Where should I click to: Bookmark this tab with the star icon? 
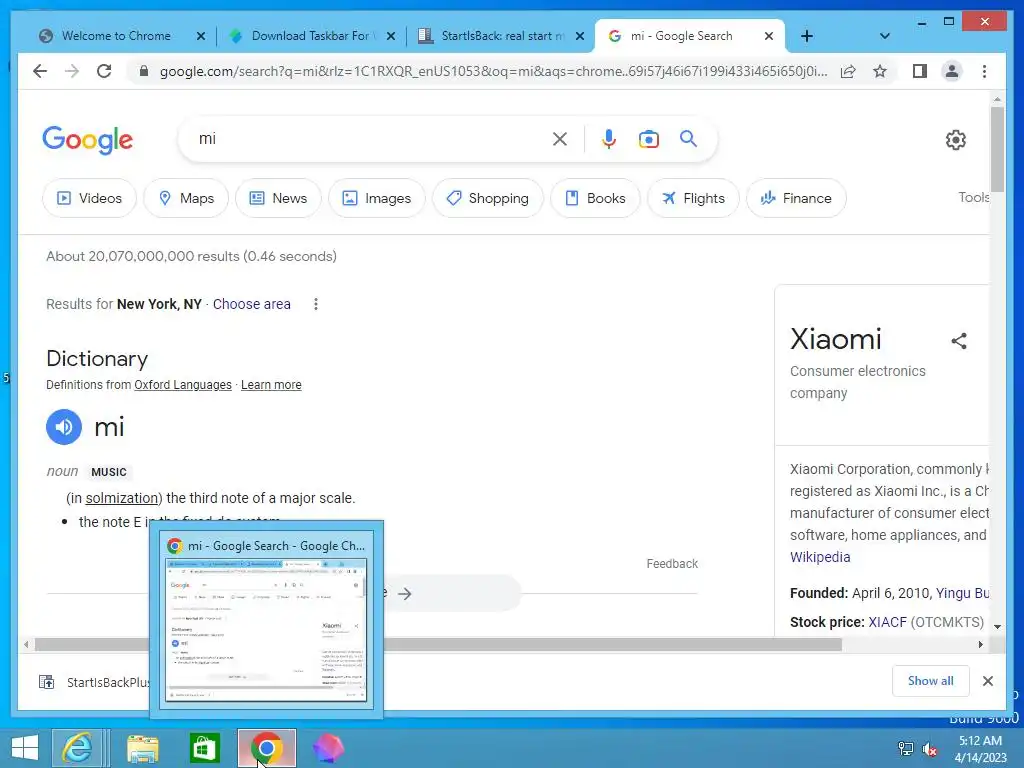pos(880,71)
